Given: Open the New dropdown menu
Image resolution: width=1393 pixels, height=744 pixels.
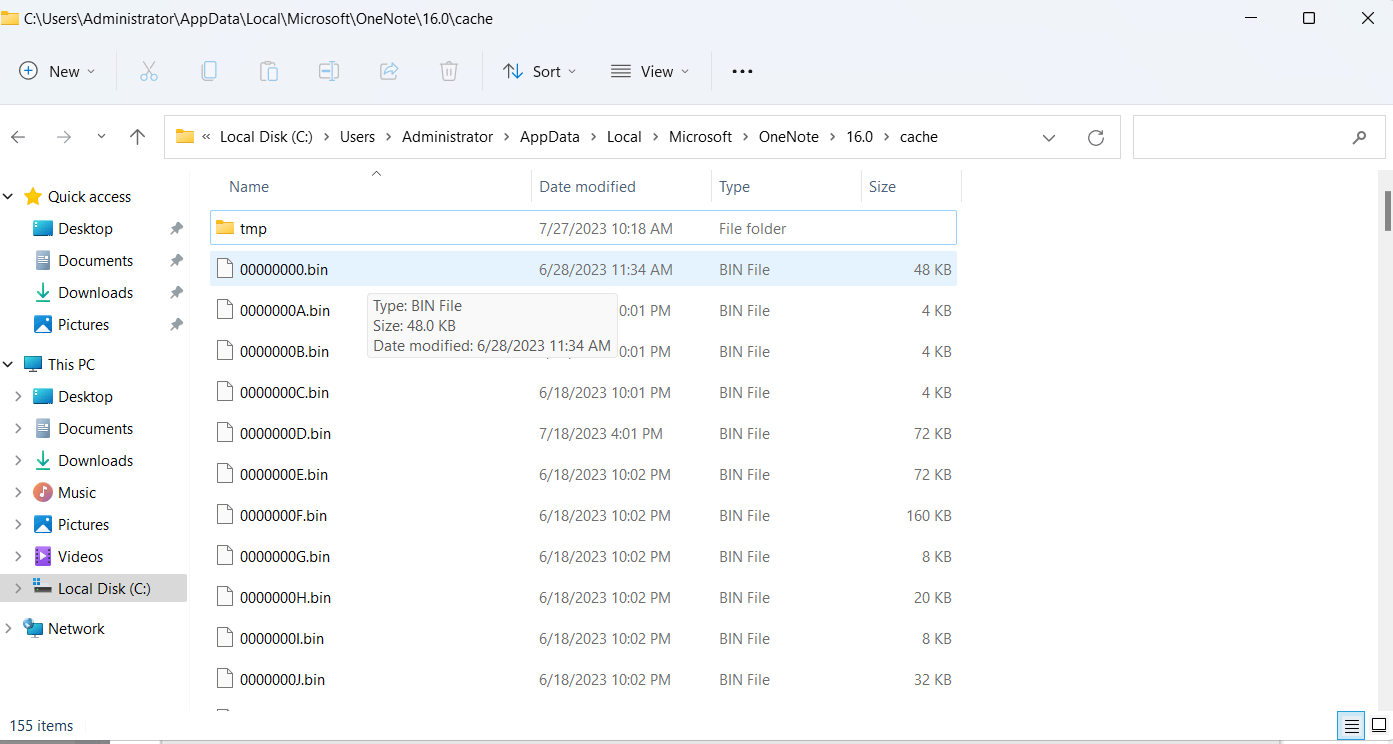Looking at the screenshot, I should (x=58, y=71).
